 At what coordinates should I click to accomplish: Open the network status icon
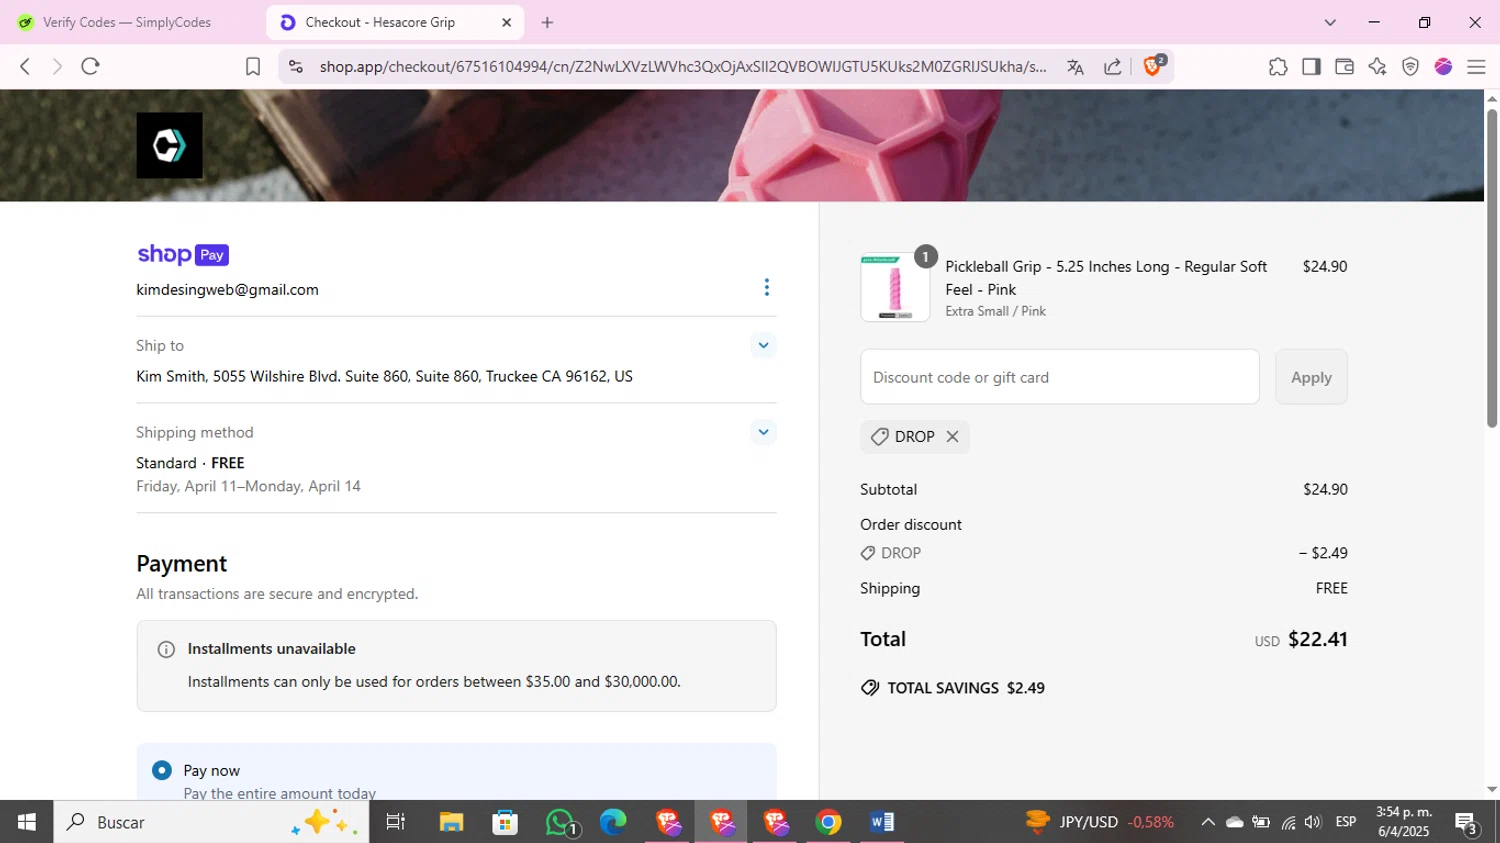(1288, 822)
